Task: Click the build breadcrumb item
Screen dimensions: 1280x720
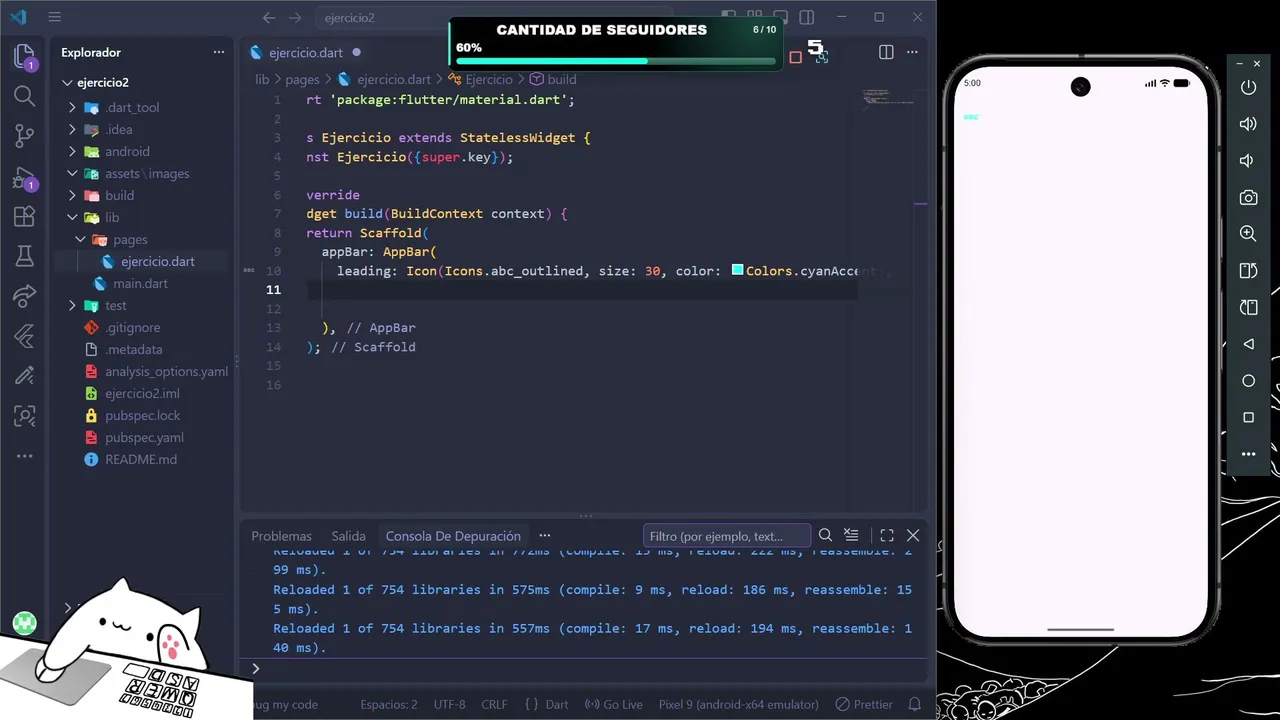Action: click(553, 79)
